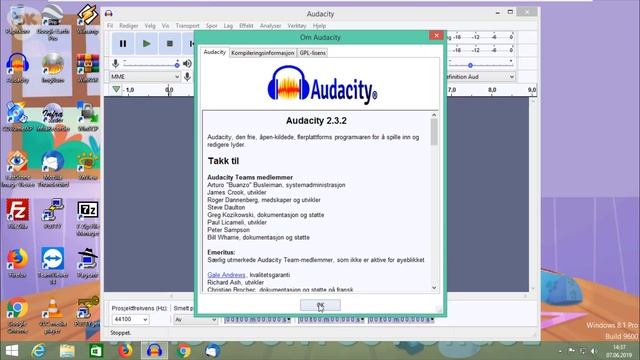The width and height of the screenshot is (640, 360).
Task: Click the scroll-down arrow of the credits list
Action: coord(434,288)
